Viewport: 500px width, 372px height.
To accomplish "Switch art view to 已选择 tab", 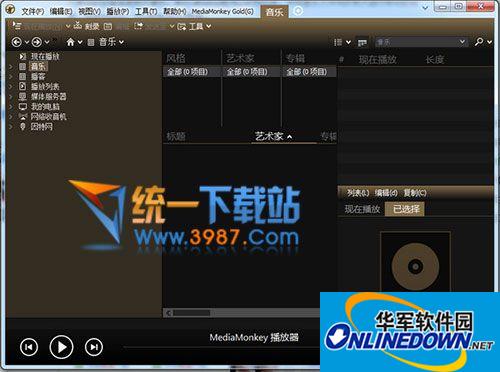I will coord(405,209).
